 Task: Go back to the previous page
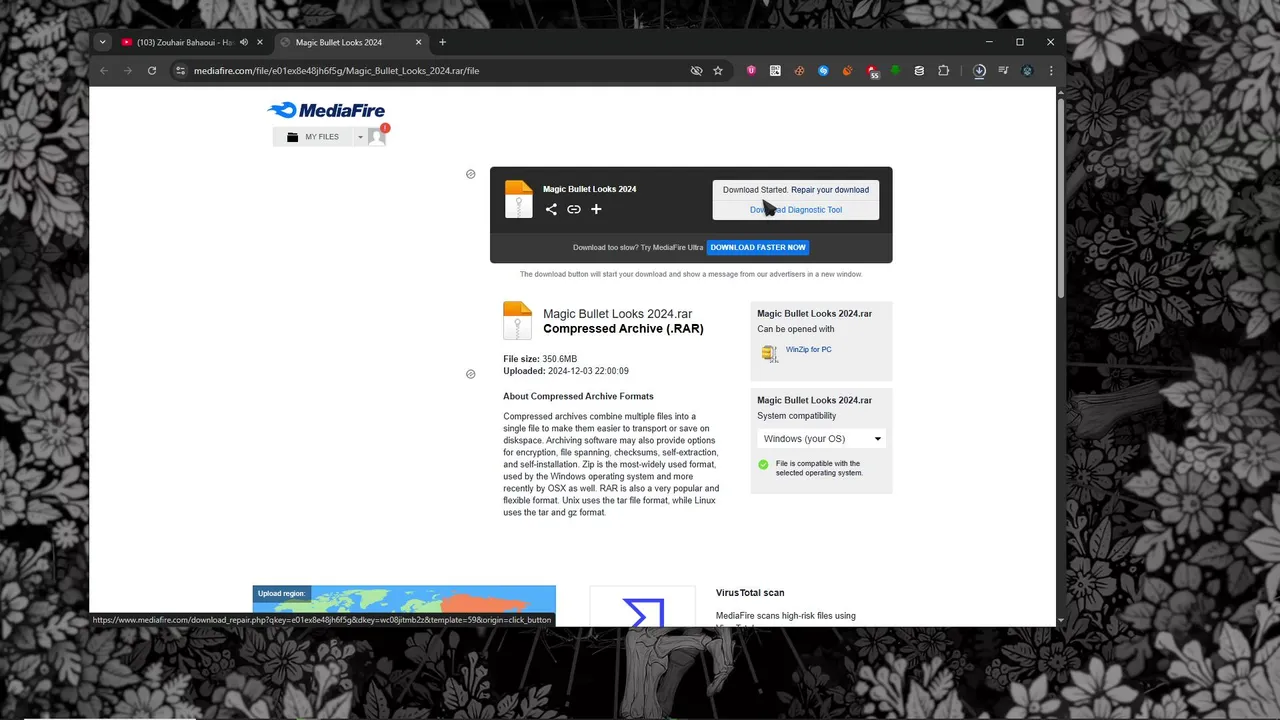tap(104, 71)
